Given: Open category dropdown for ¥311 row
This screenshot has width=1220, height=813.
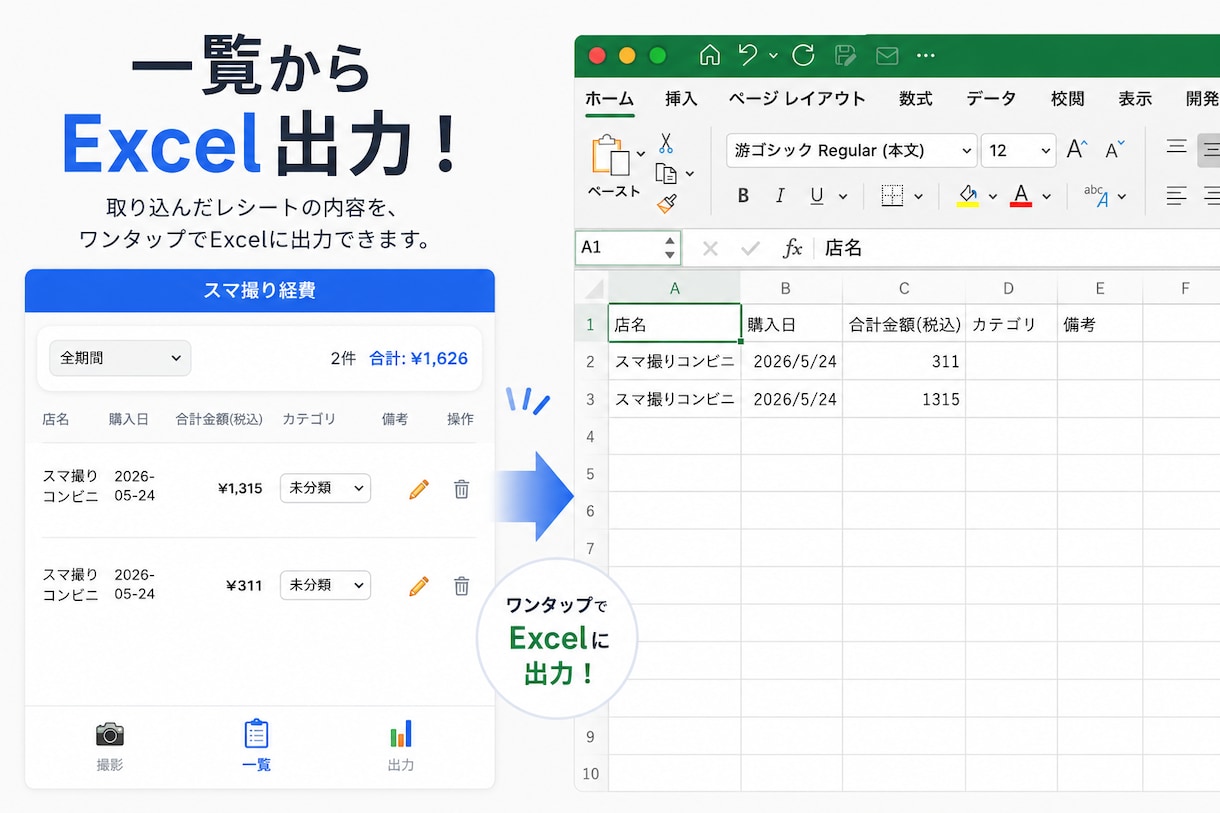Looking at the screenshot, I should 325,585.
